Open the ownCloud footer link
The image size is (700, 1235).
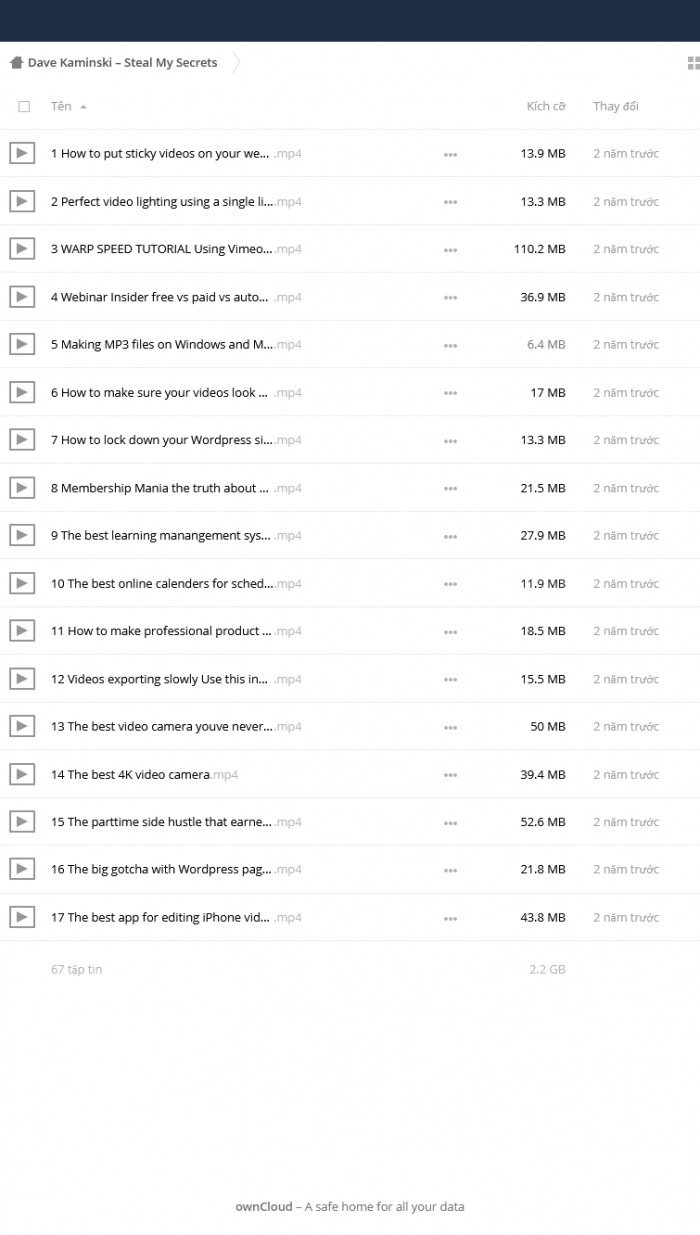click(264, 1206)
